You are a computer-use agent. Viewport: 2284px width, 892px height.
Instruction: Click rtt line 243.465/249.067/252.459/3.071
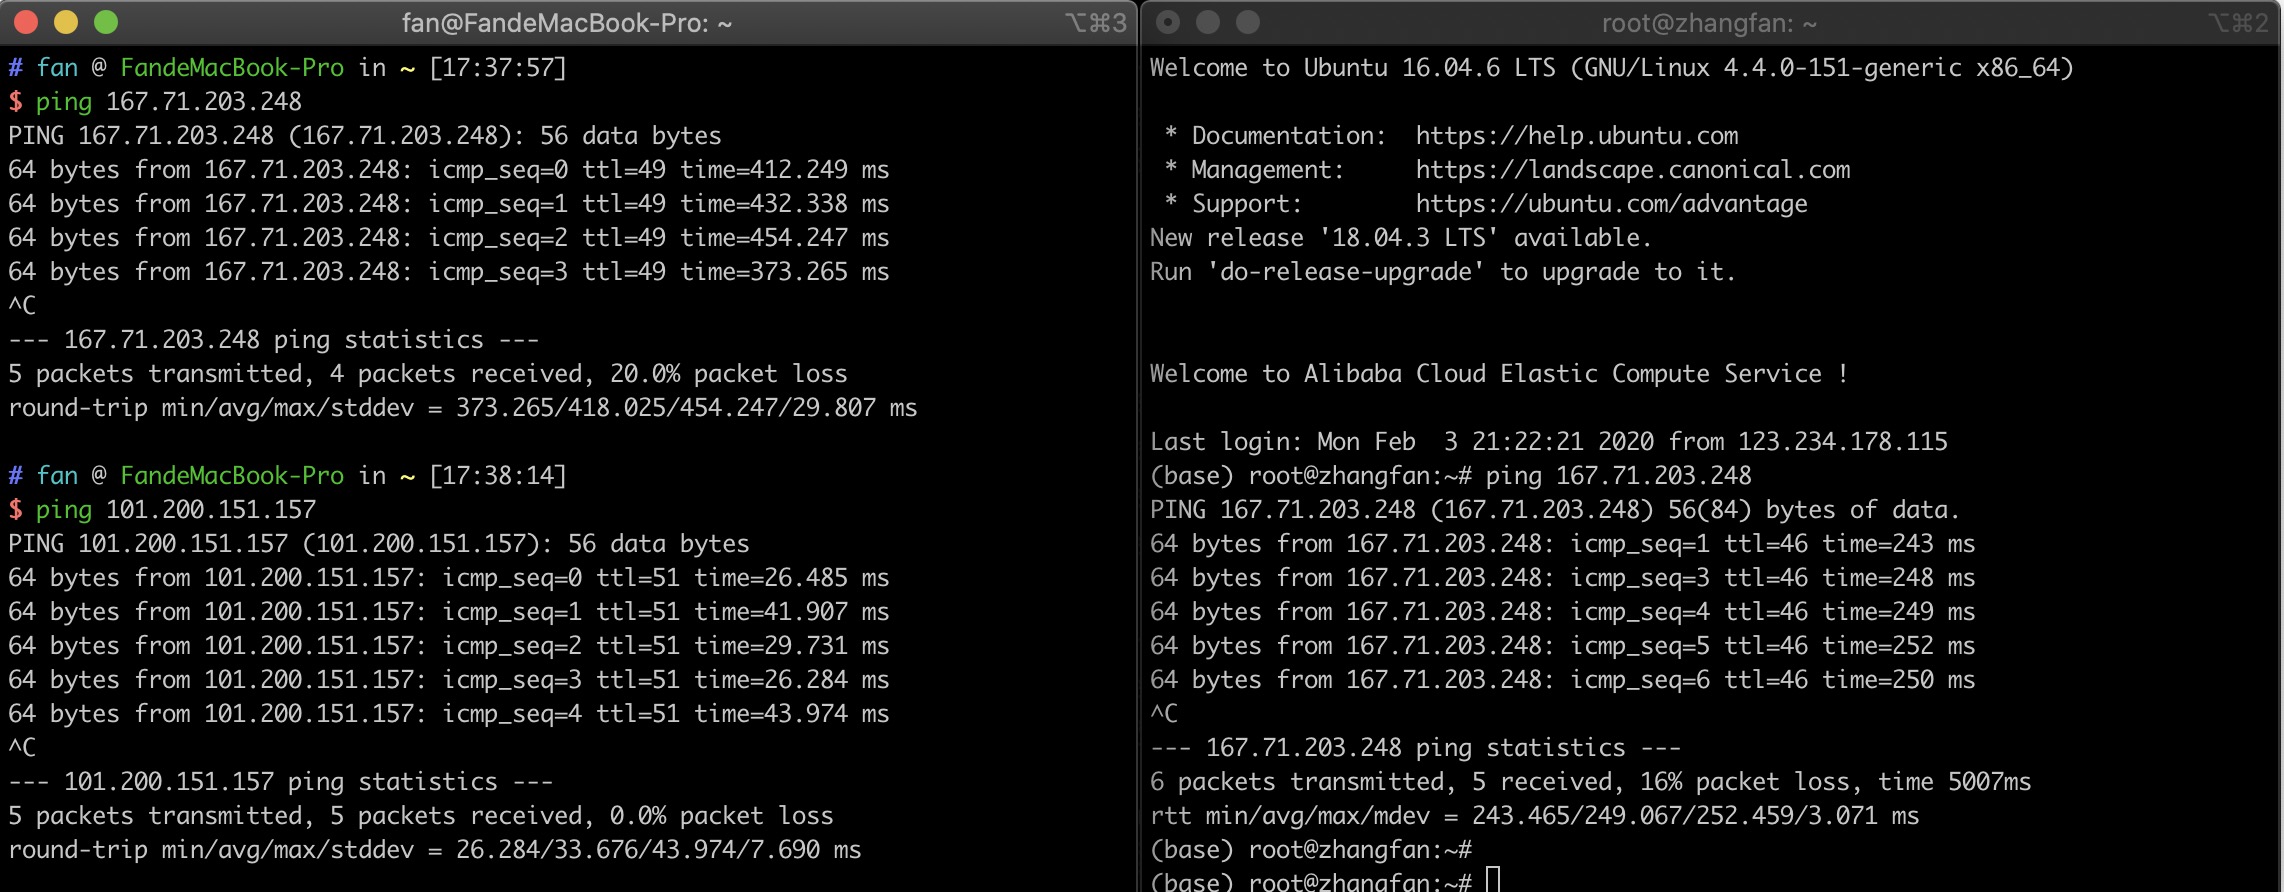[x=1535, y=815]
